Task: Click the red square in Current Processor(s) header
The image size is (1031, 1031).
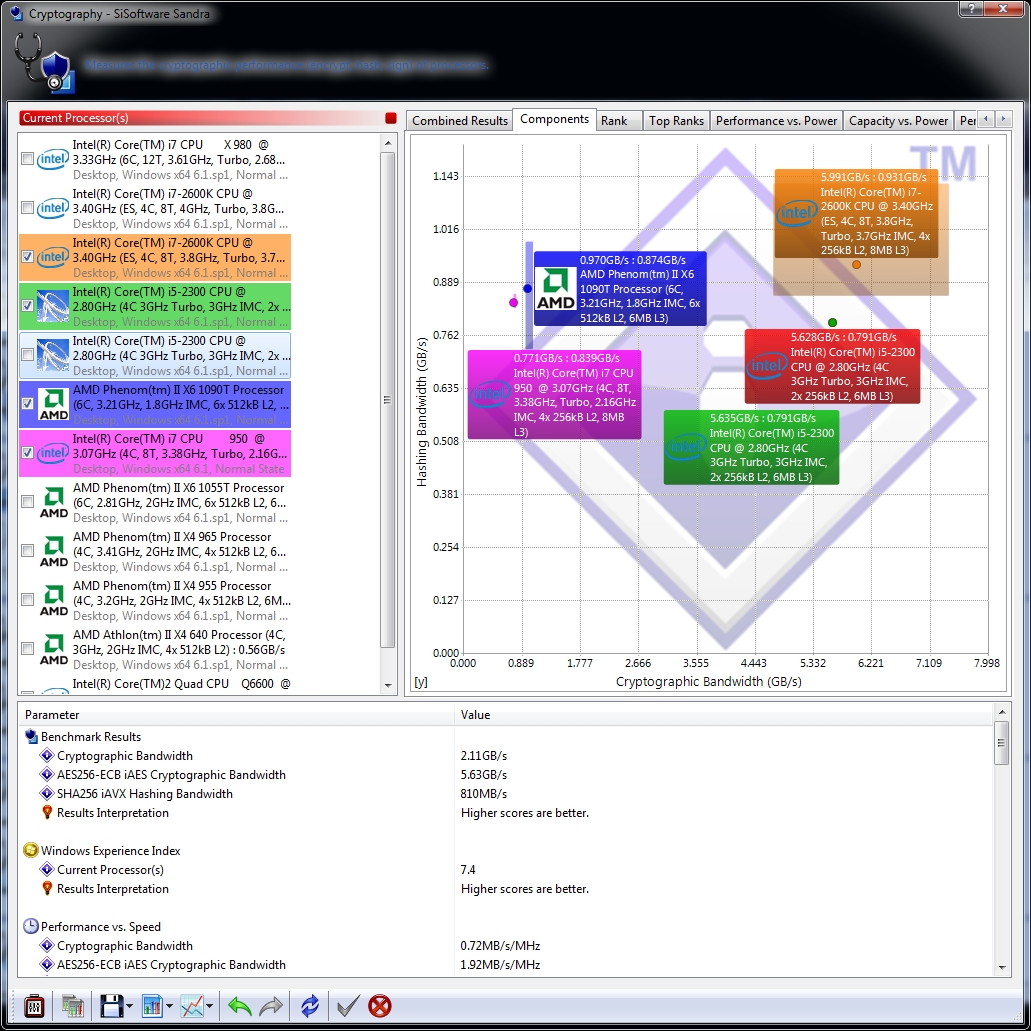Action: (x=391, y=118)
